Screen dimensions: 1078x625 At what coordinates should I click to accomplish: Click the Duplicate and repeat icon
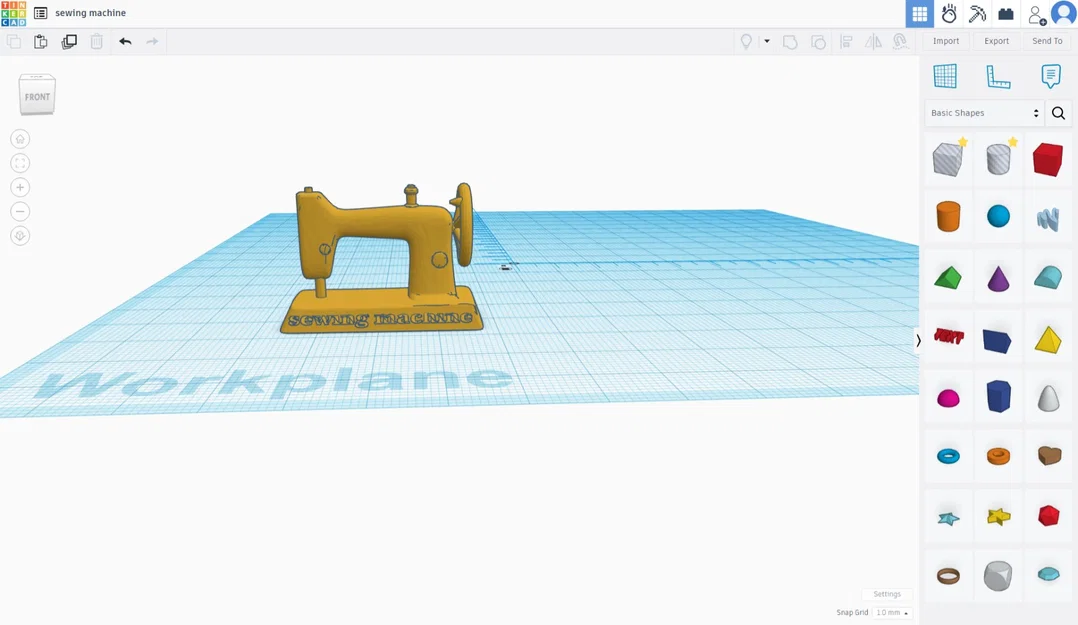point(69,41)
